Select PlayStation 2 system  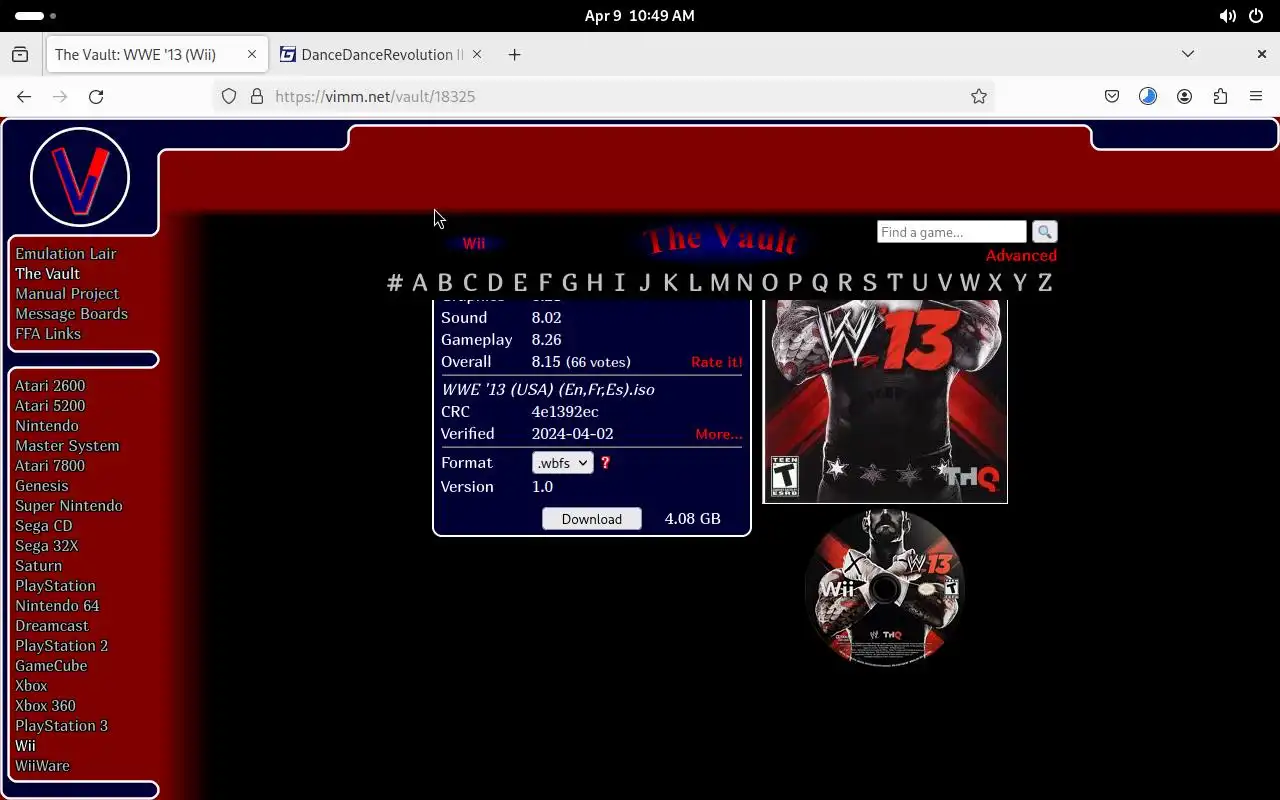coord(61,646)
